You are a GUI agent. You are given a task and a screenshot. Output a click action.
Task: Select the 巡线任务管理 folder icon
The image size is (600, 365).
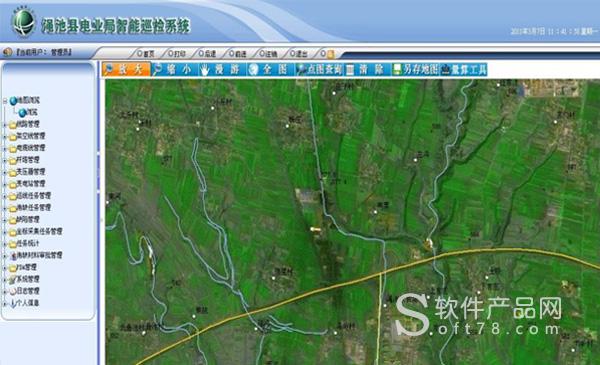pos(13,196)
